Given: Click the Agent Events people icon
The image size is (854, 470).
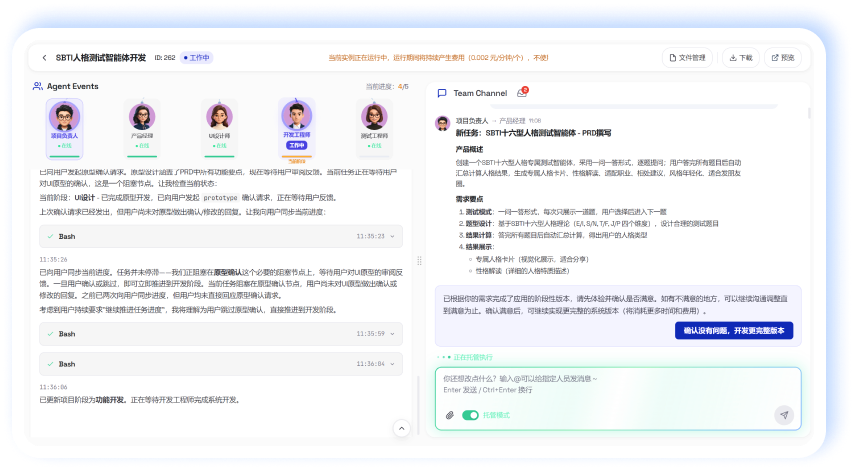Looking at the screenshot, I should (x=38, y=86).
